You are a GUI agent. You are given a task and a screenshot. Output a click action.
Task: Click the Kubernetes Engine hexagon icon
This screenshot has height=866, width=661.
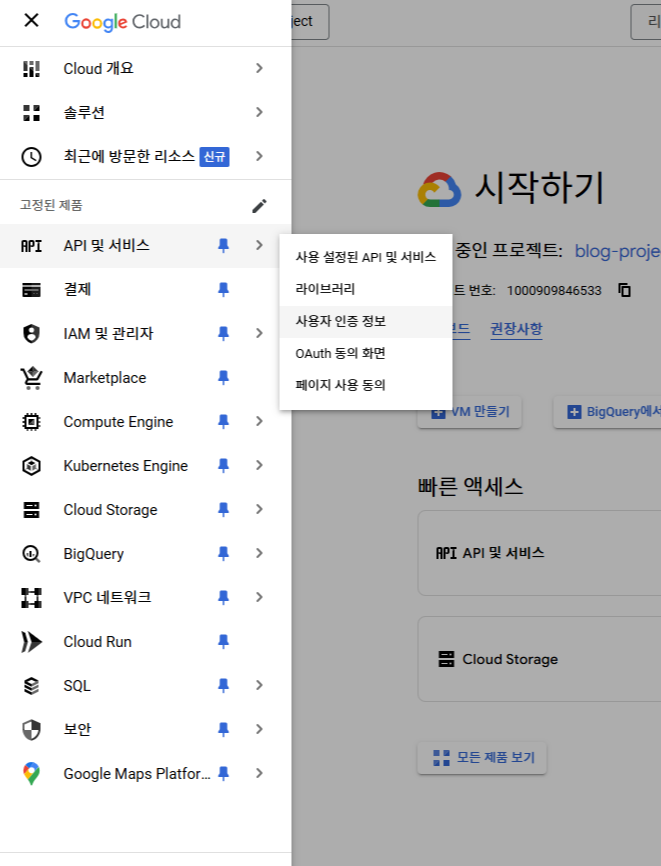point(31,466)
